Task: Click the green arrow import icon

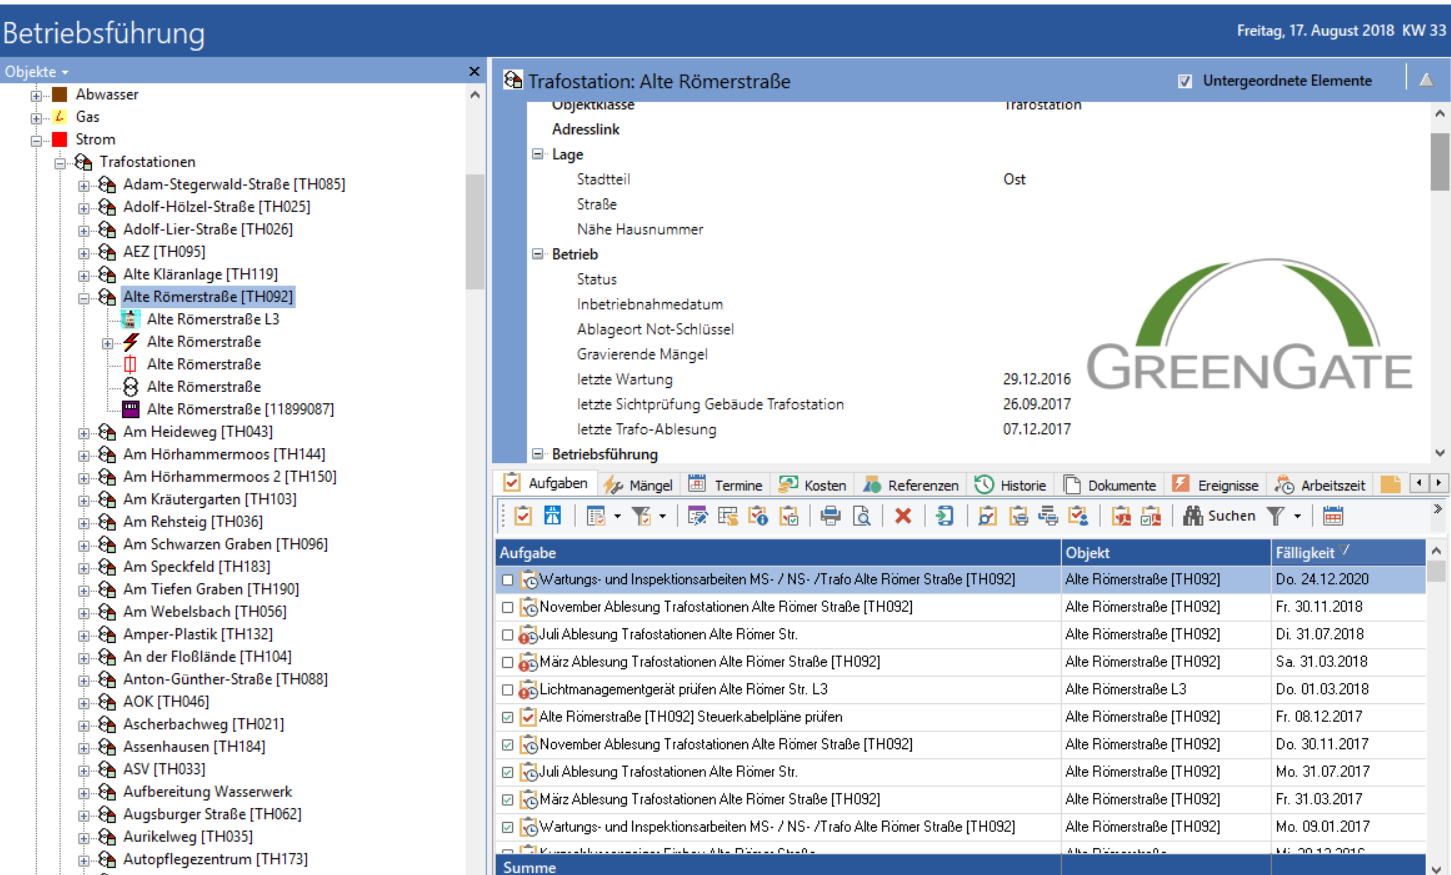Action: click(944, 516)
